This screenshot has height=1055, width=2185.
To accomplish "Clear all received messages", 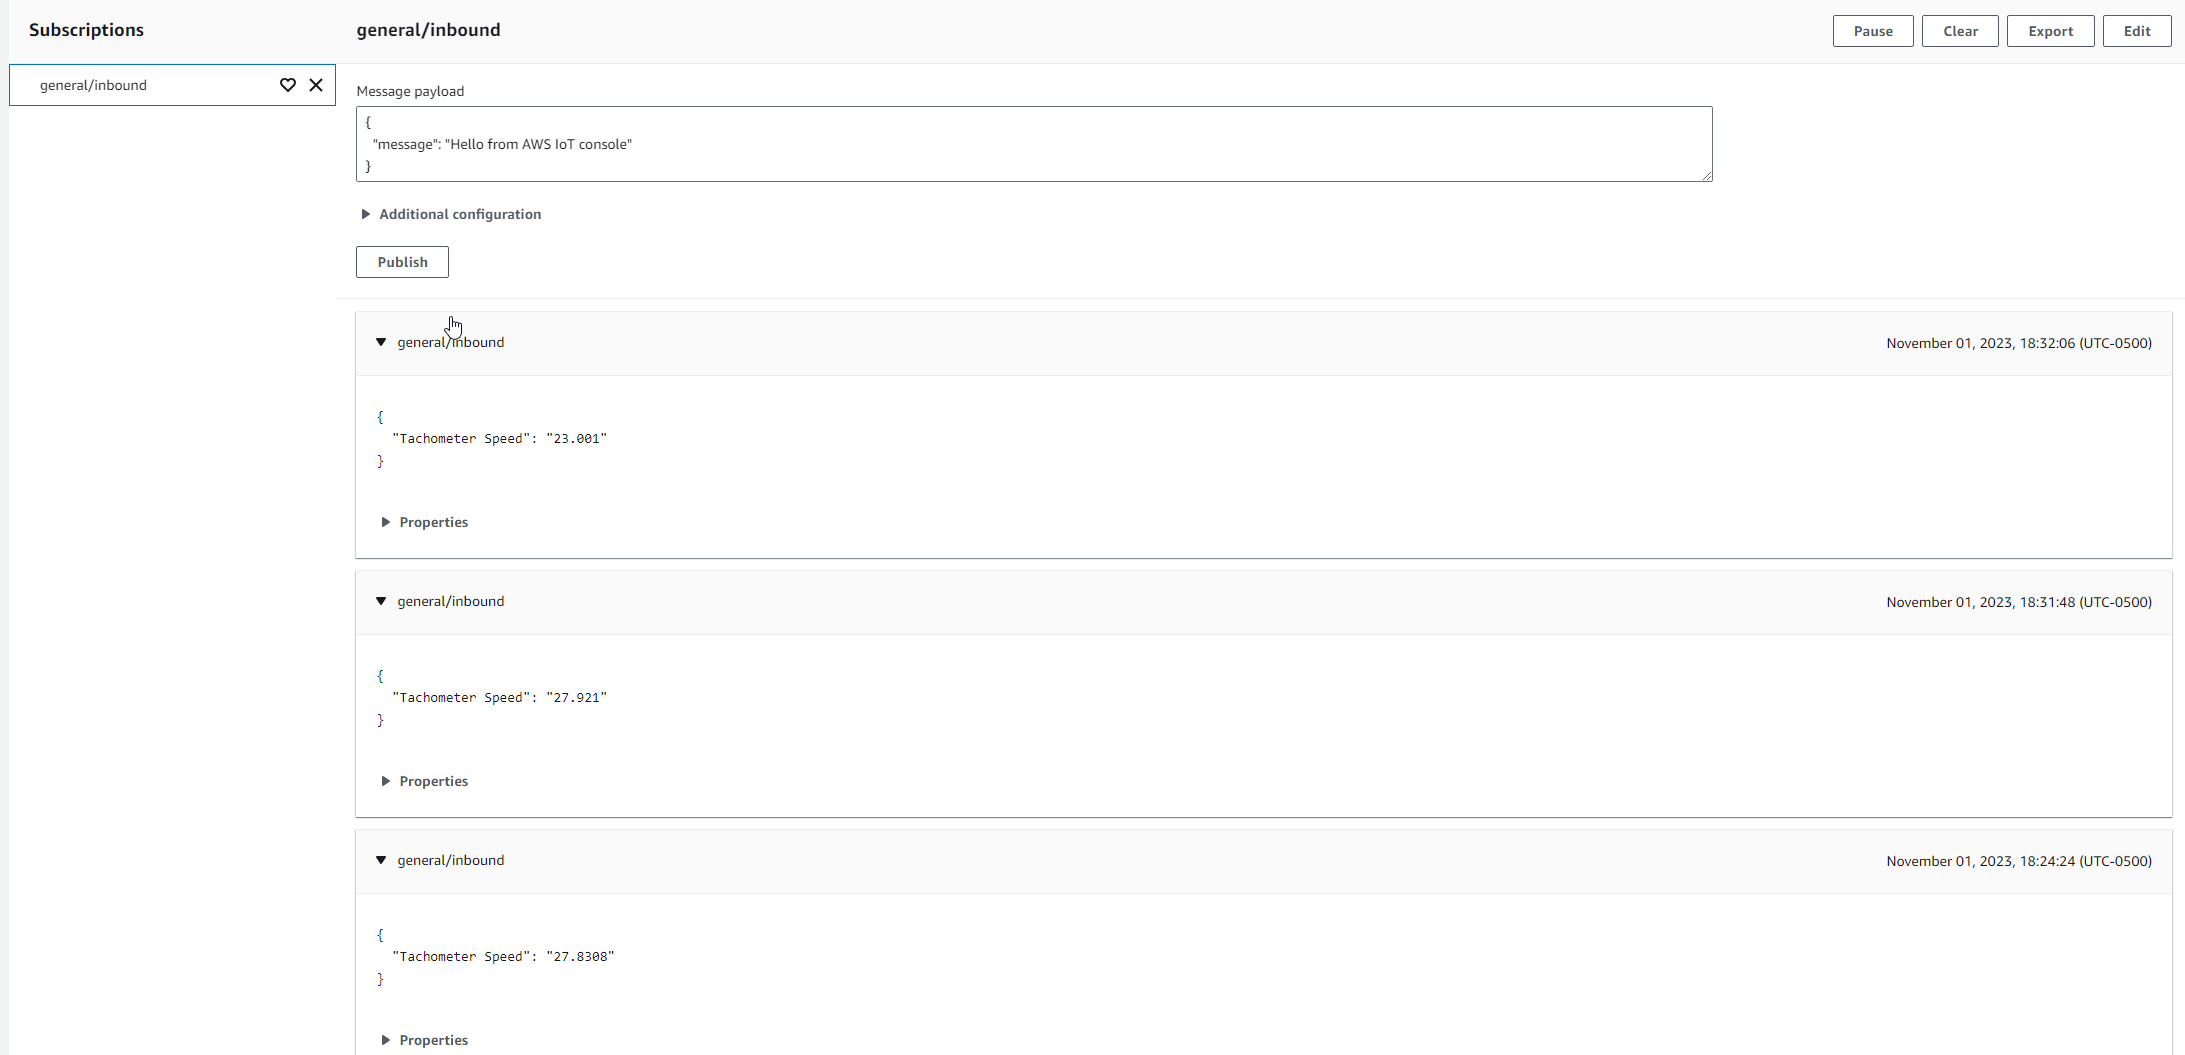I will (1960, 31).
